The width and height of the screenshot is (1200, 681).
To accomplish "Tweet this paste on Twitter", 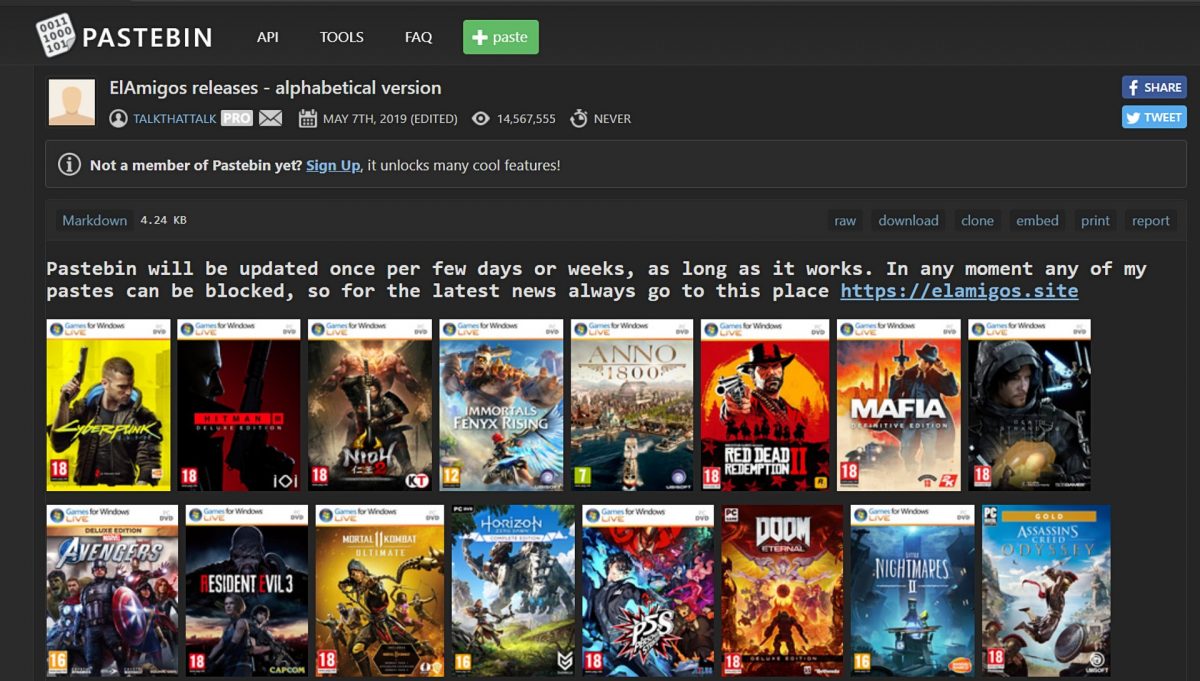I will pos(1153,117).
